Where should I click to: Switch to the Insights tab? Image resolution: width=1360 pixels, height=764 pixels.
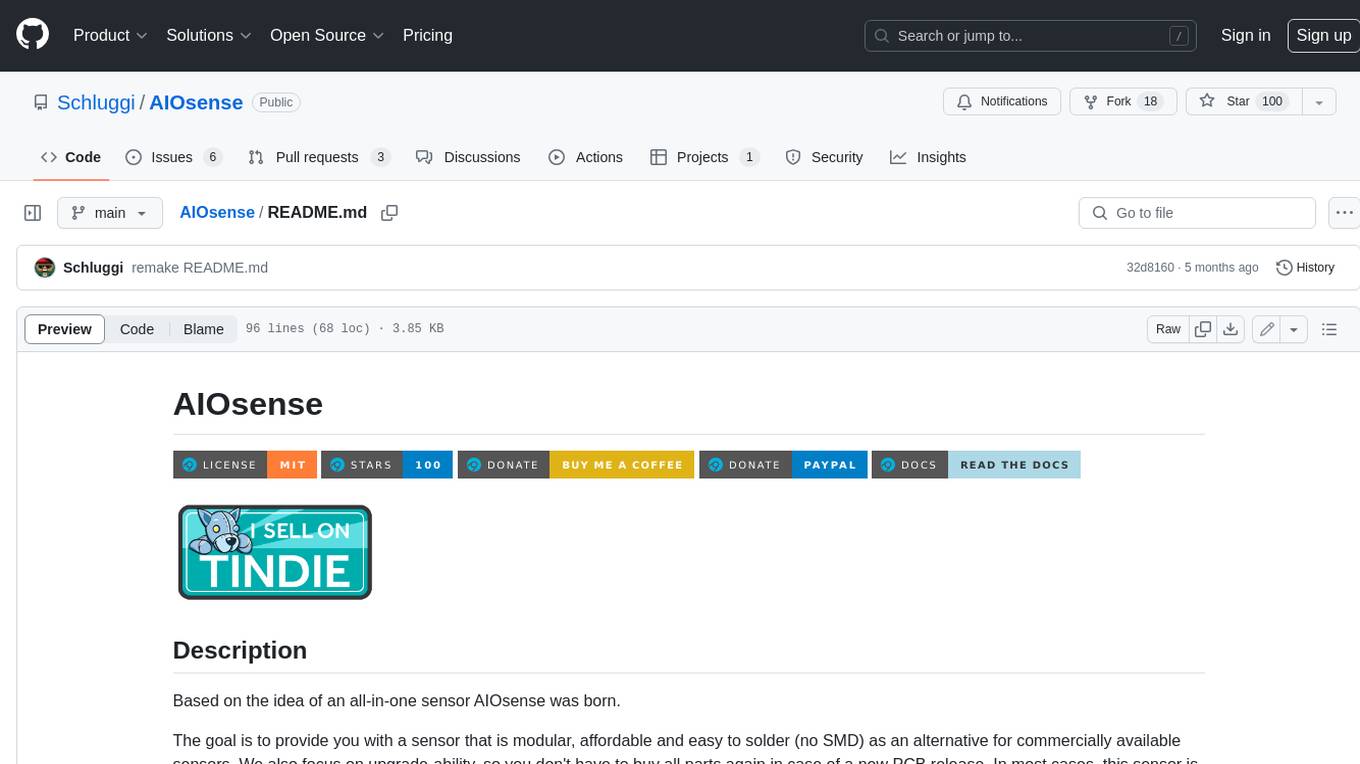(928, 157)
